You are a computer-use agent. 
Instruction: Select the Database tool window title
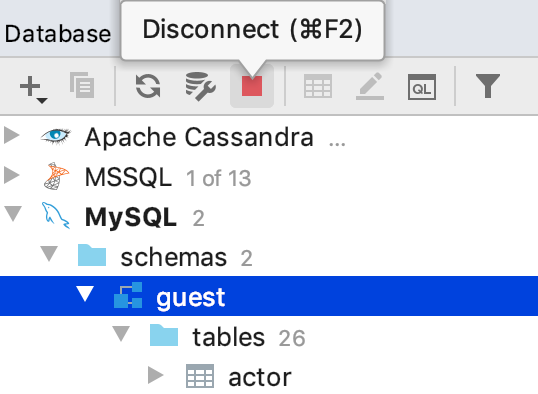[58, 34]
